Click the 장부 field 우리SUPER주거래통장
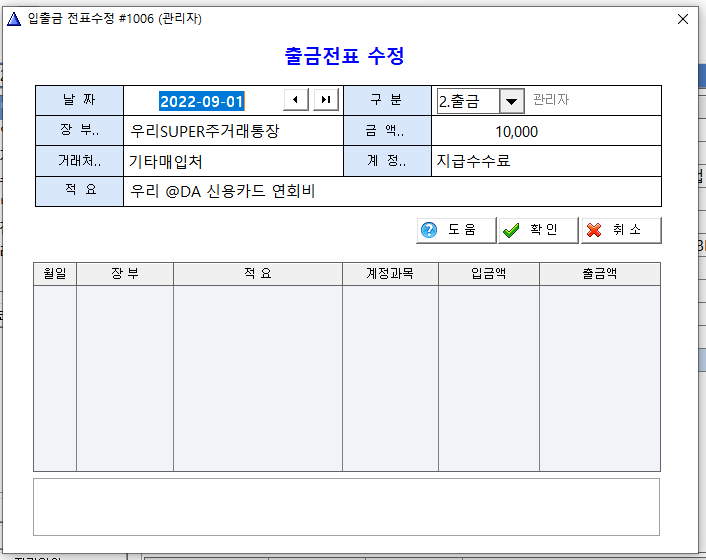The image size is (706, 560). point(233,131)
